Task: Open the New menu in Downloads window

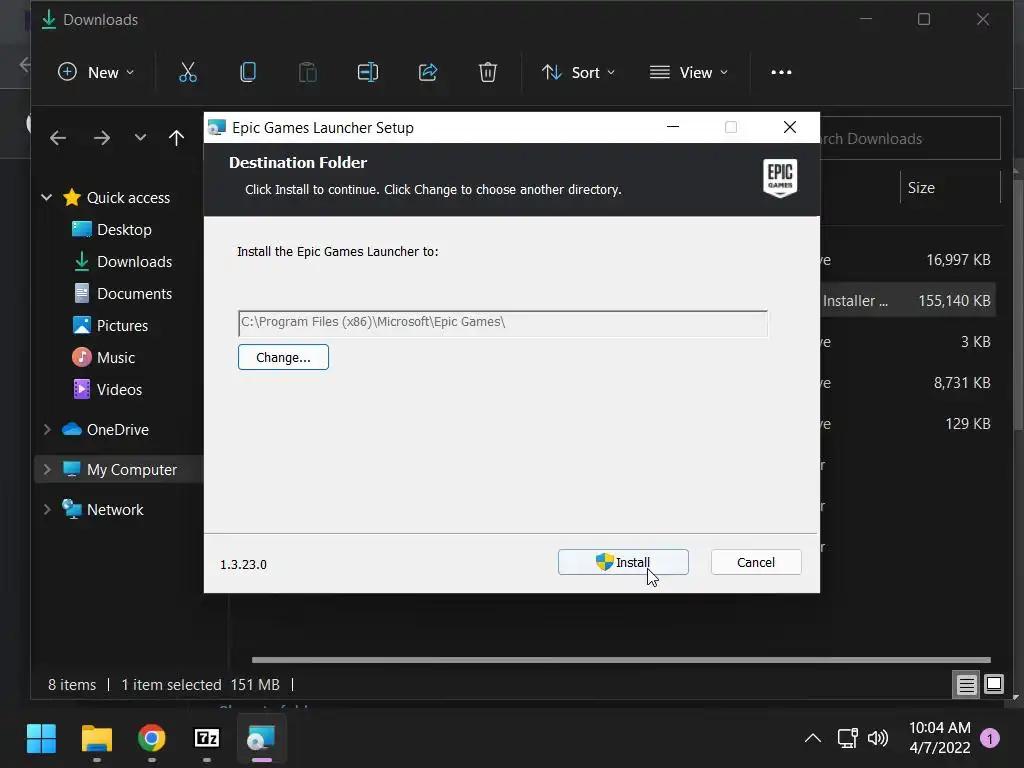Action: point(96,72)
